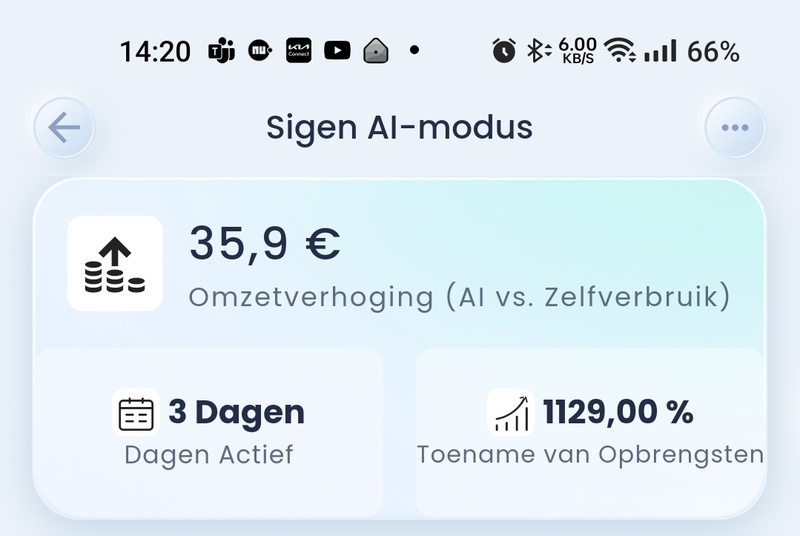Viewport: 800px width, 536px height.
Task: Tap the calendar icon beside 3 Dagen
Action: point(136,412)
